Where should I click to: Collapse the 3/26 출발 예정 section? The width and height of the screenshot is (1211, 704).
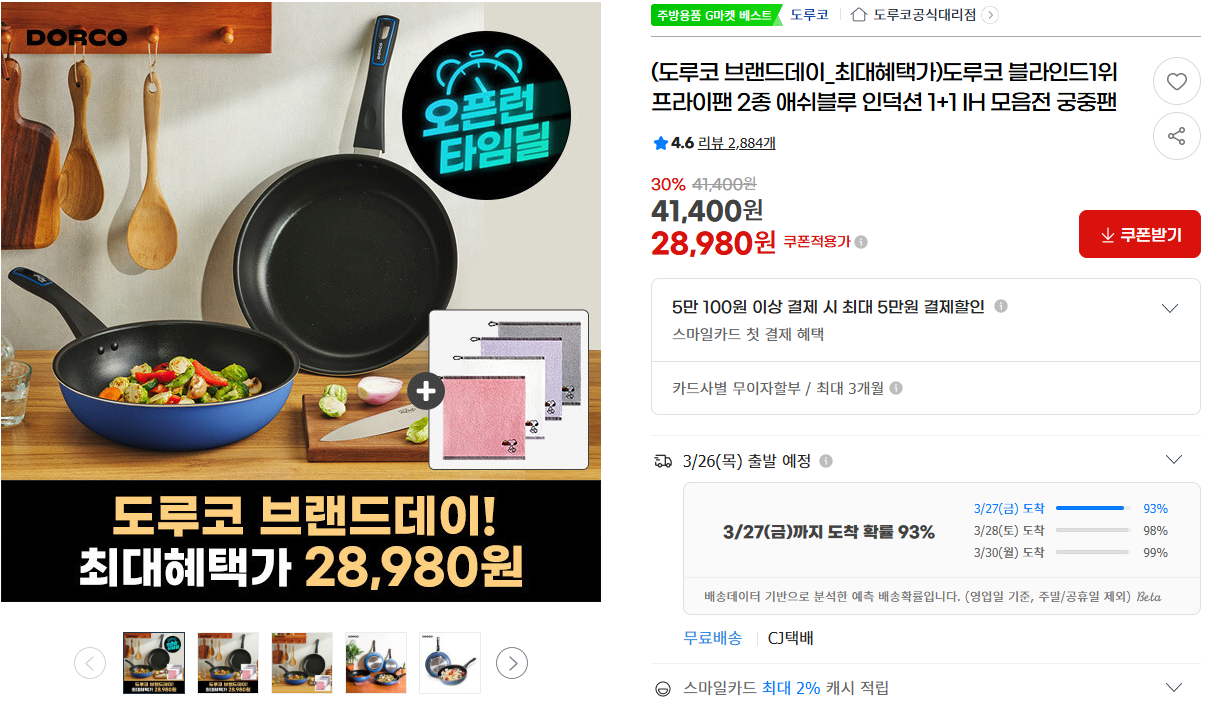point(1174,460)
